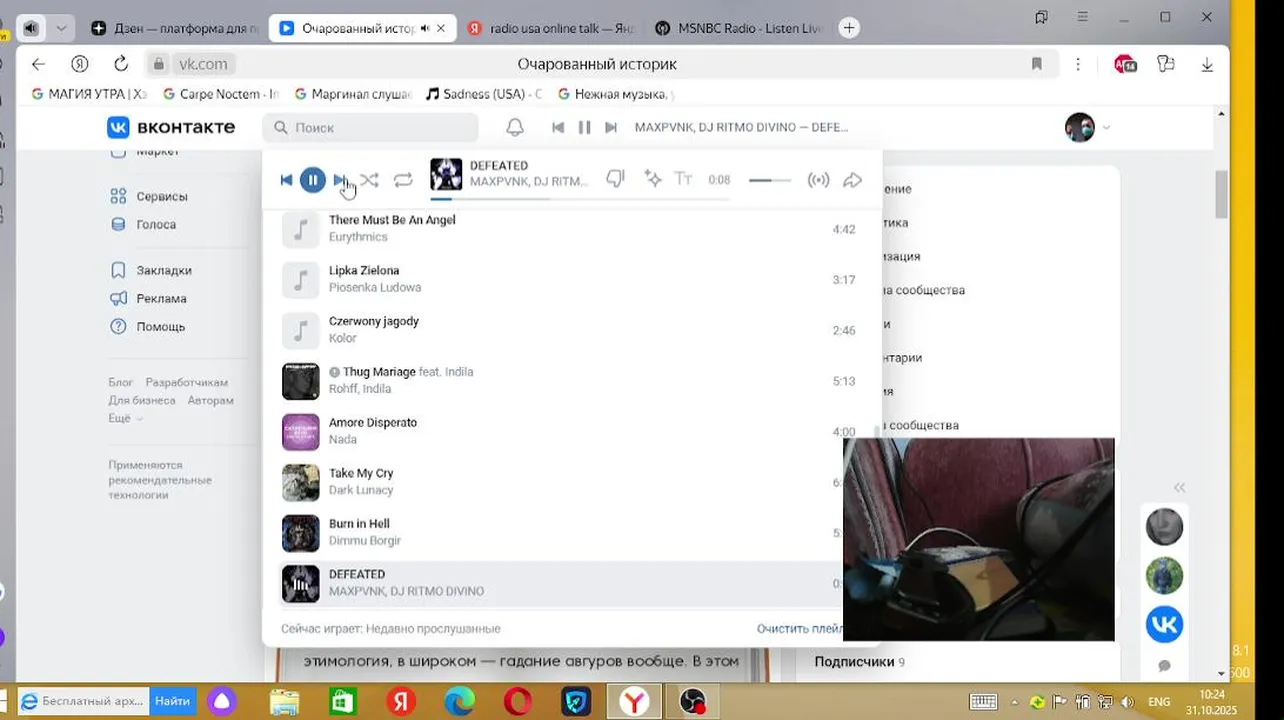The image size is (1284, 720).
Task: Reload the page
Action: click(121, 64)
